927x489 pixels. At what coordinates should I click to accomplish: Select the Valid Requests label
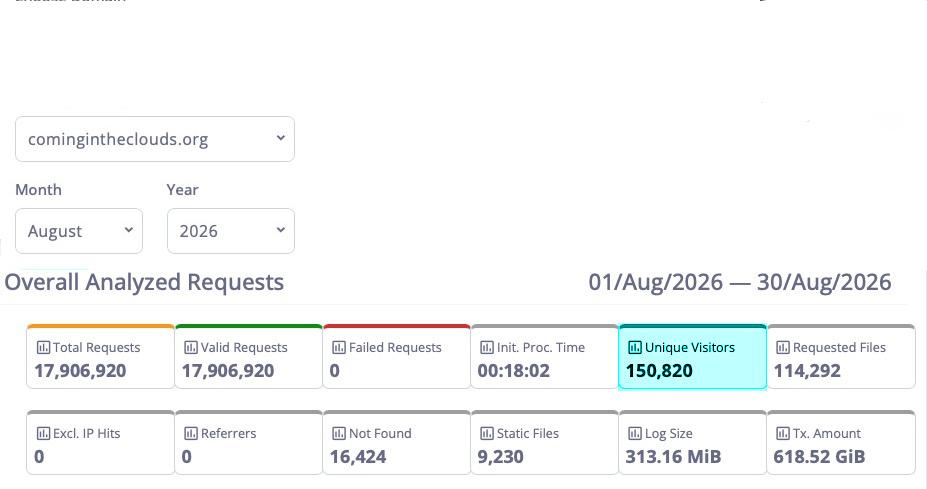(x=244, y=348)
